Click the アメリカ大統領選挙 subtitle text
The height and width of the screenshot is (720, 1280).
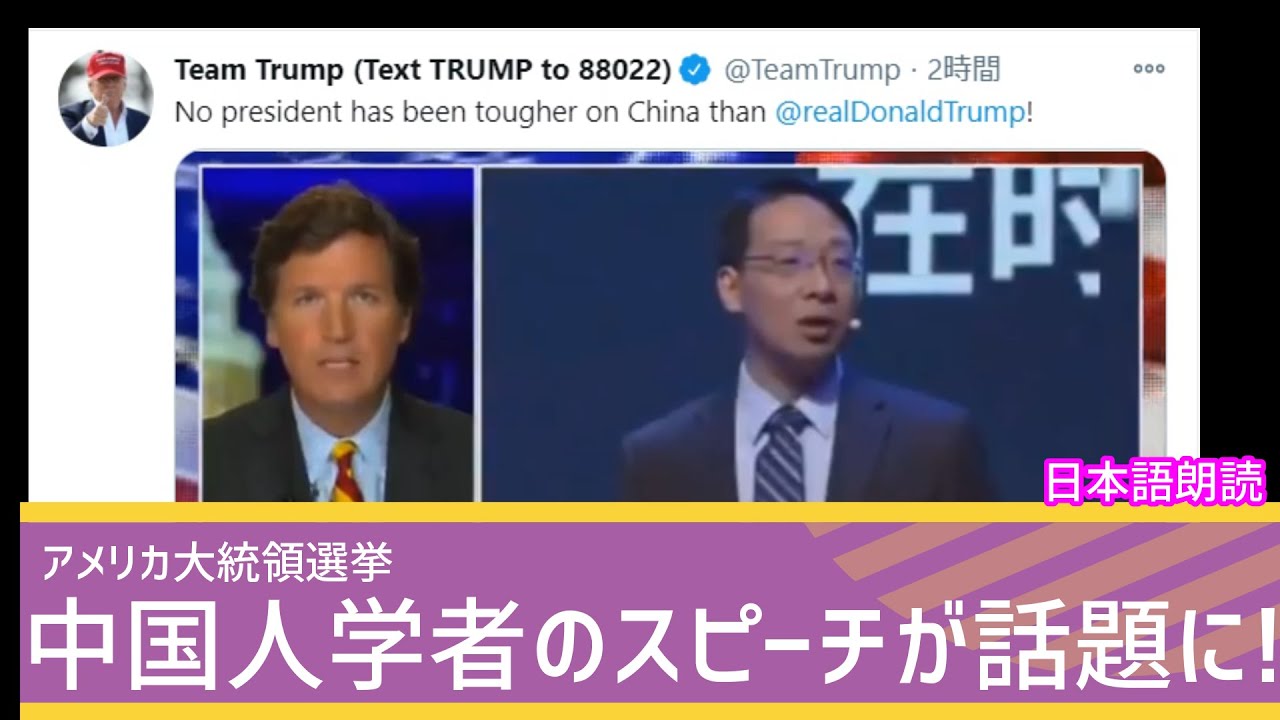pos(216,564)
